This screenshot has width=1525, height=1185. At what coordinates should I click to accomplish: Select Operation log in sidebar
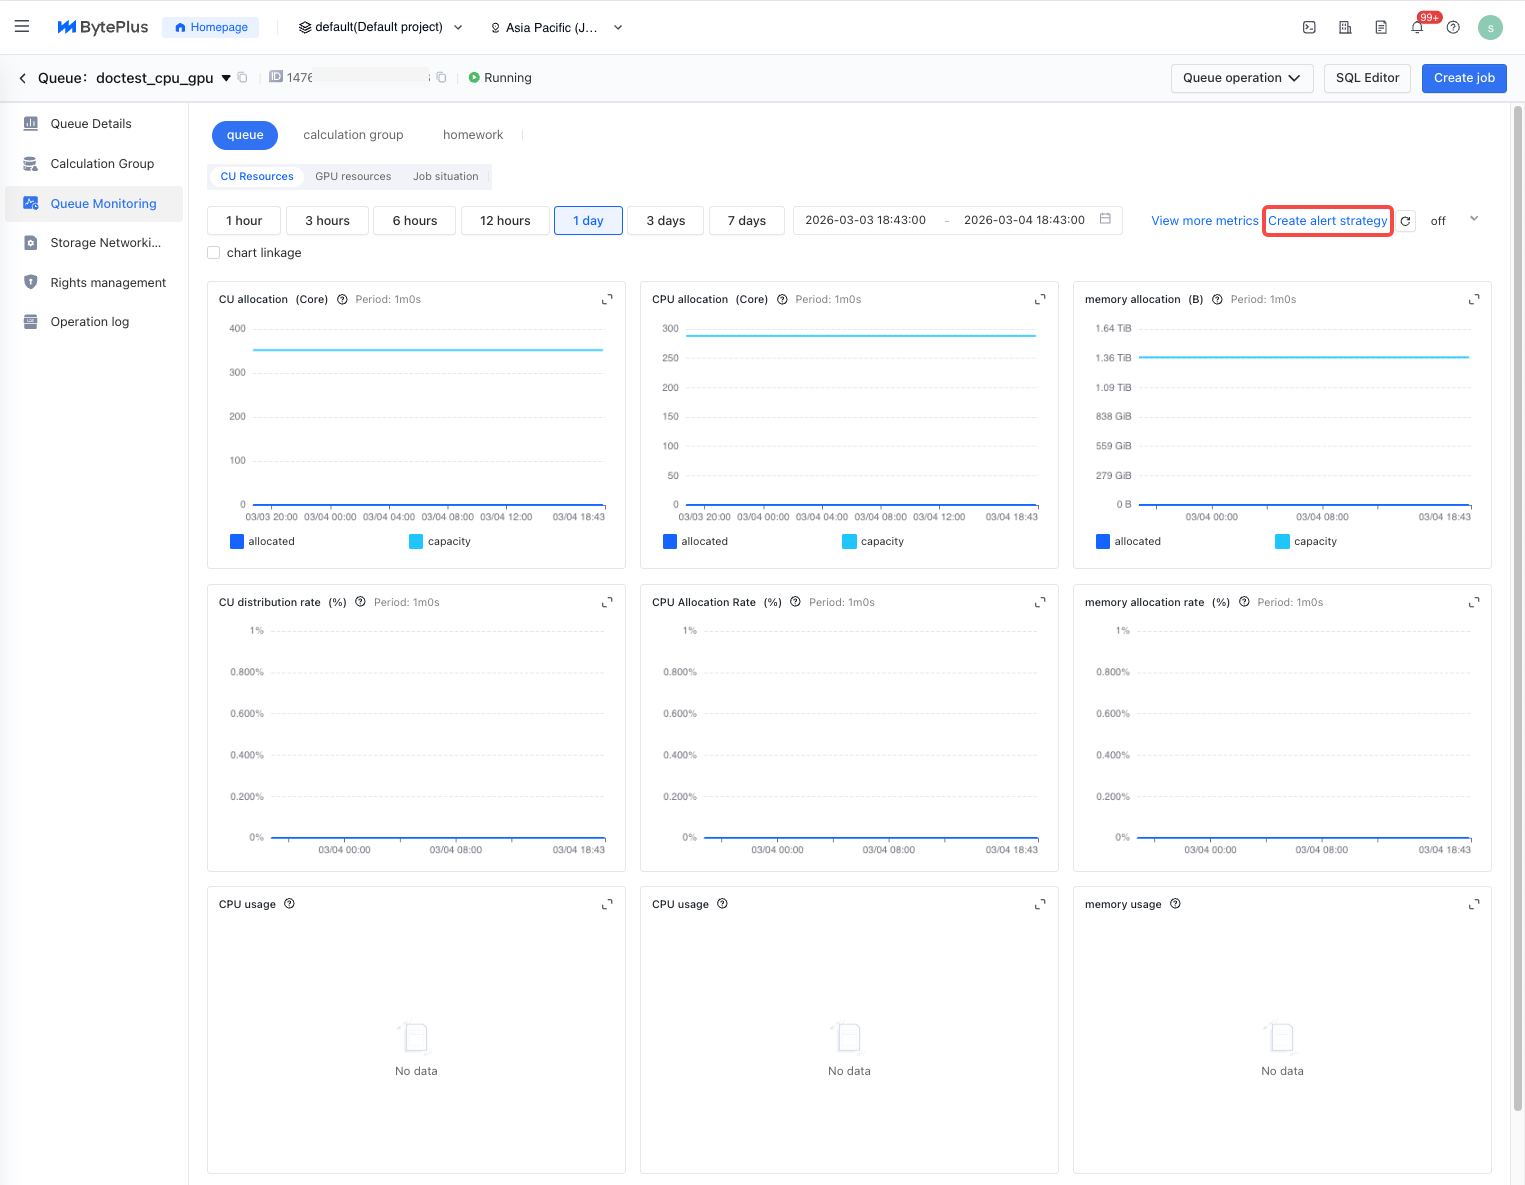[x=90, y=322]
